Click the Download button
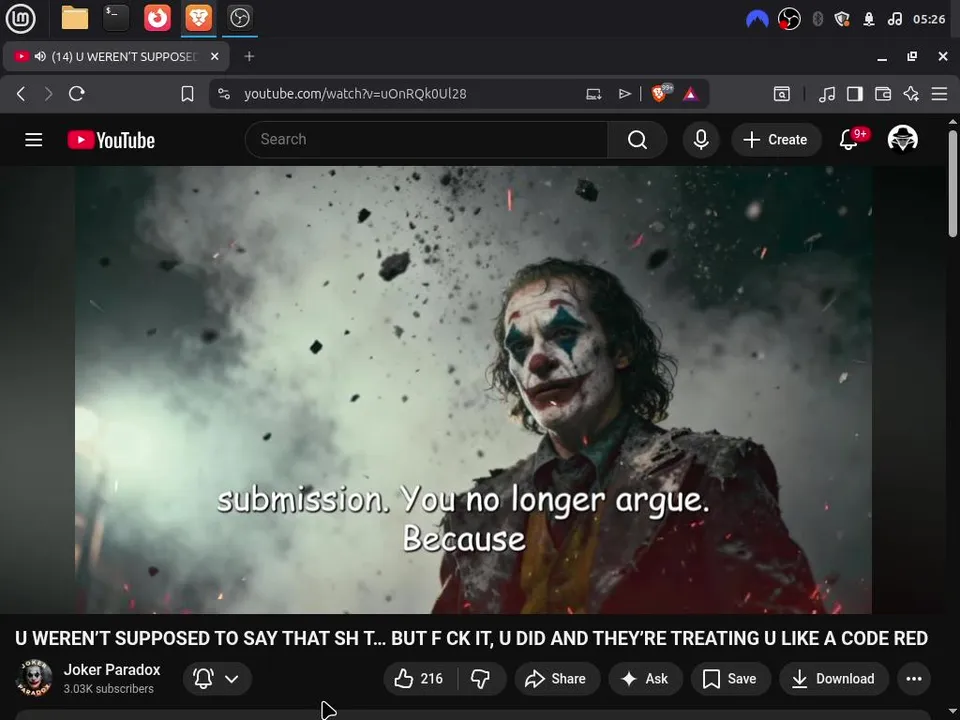 (x=834, y=678)
